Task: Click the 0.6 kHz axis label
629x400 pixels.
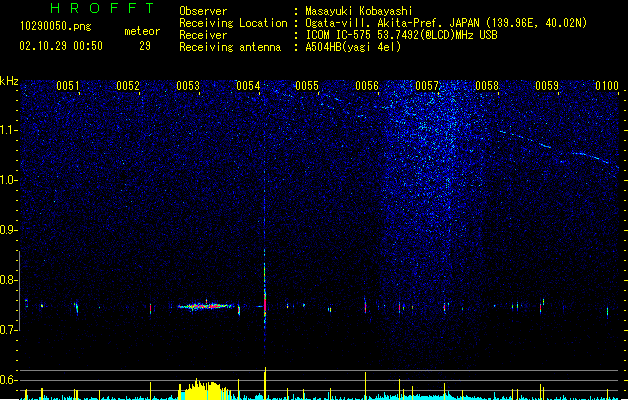Action: [x=9, y=380]
